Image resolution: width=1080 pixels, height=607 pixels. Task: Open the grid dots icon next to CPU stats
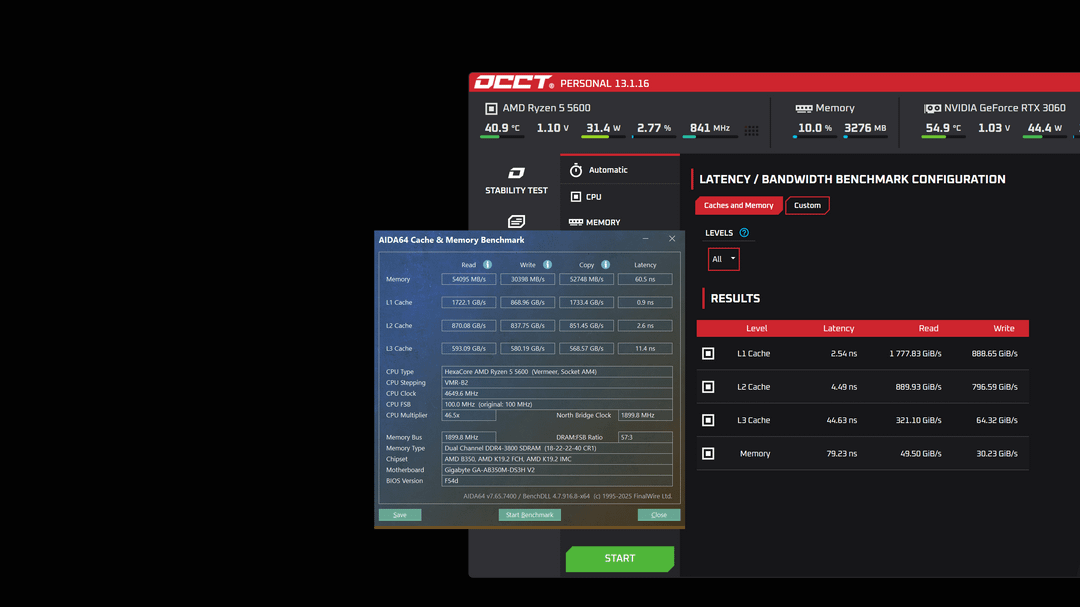(751, 130)
